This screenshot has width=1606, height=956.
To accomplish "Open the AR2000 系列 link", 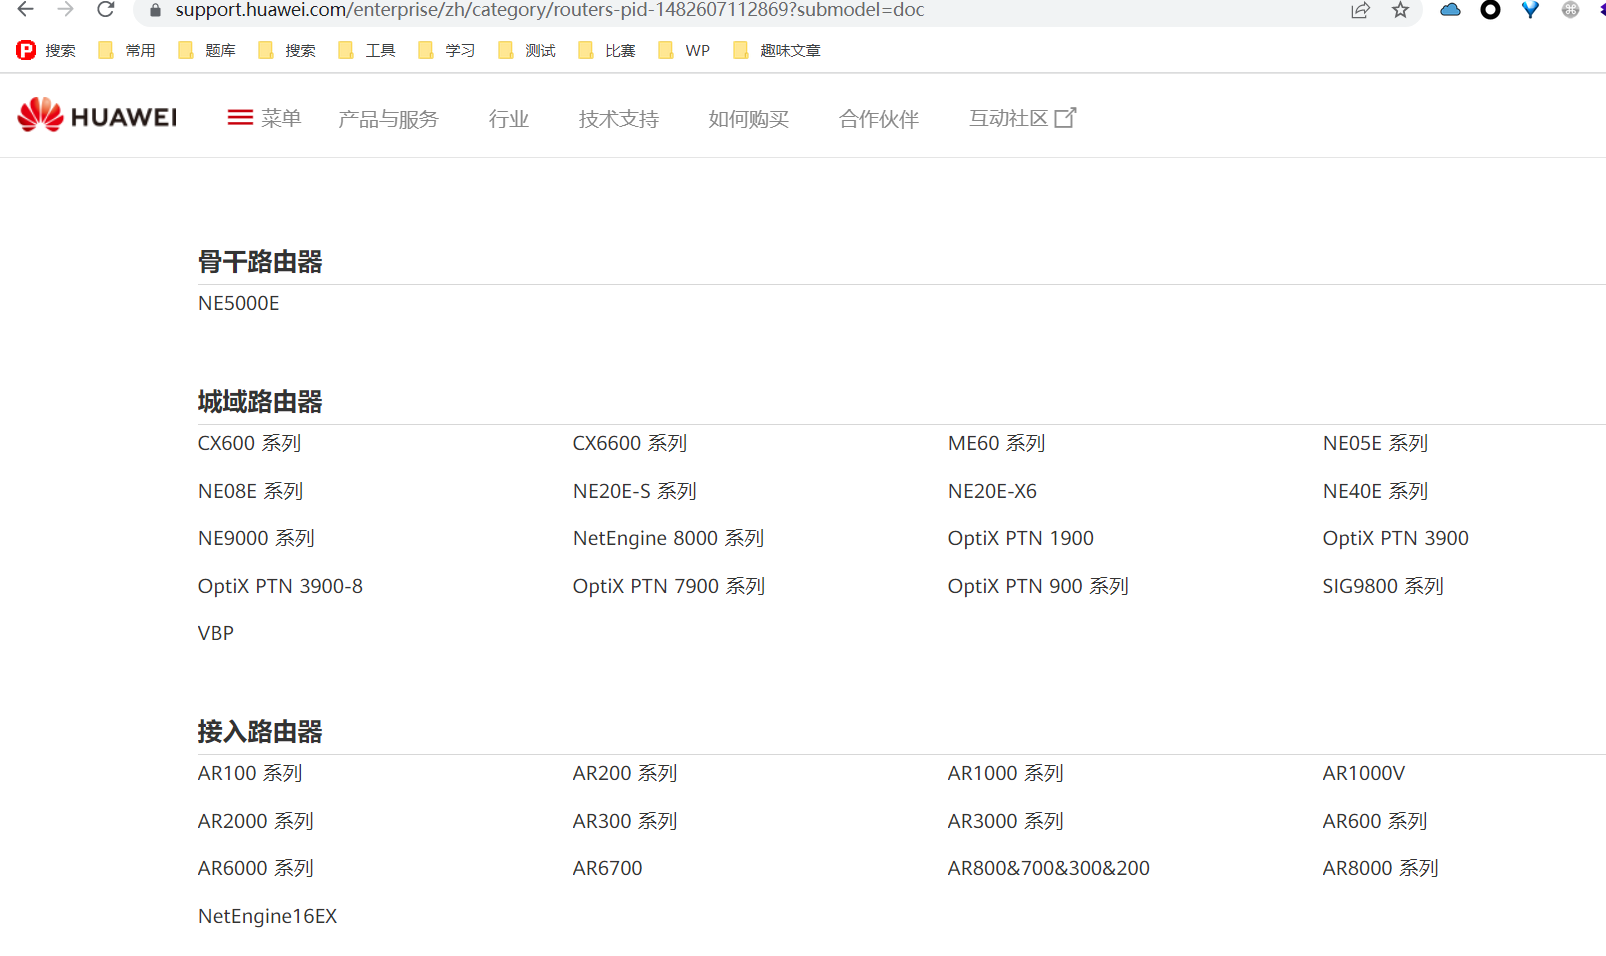I will click(x=256, y=821).
